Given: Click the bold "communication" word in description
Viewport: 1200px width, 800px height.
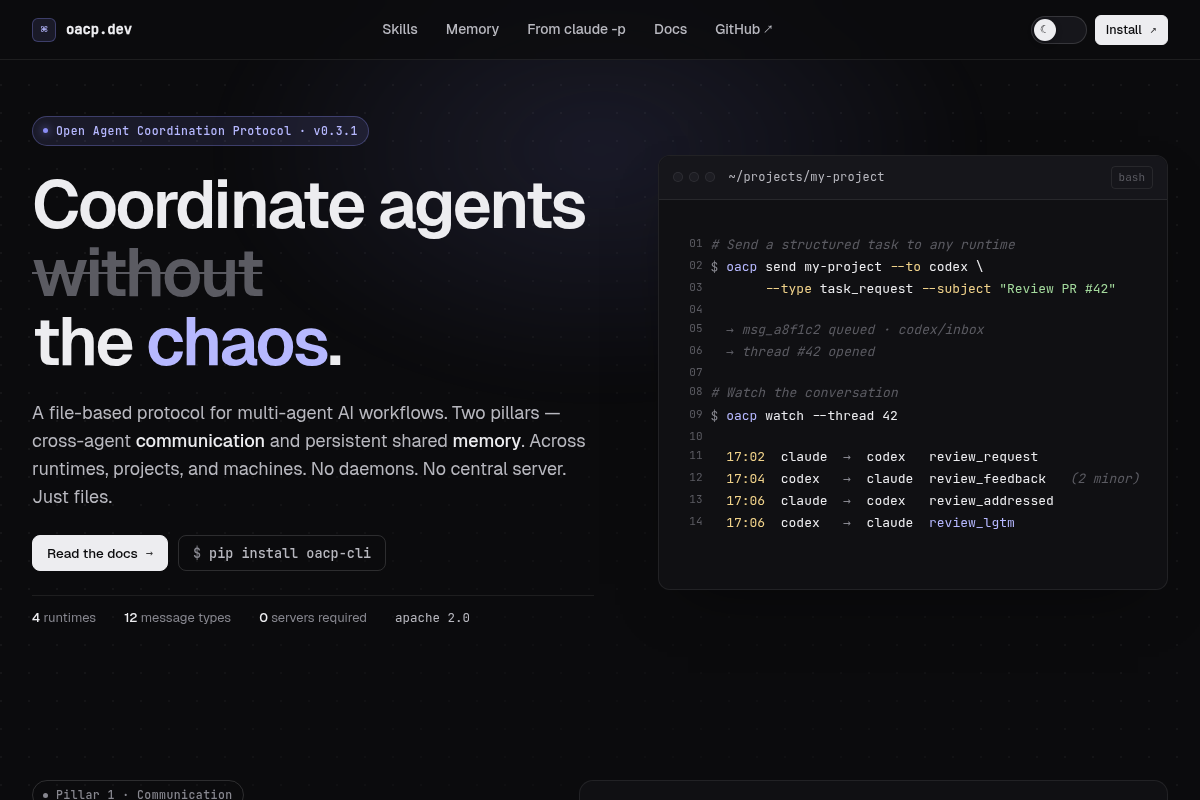Looking at the screenshot, I should (x=200, y=441).
